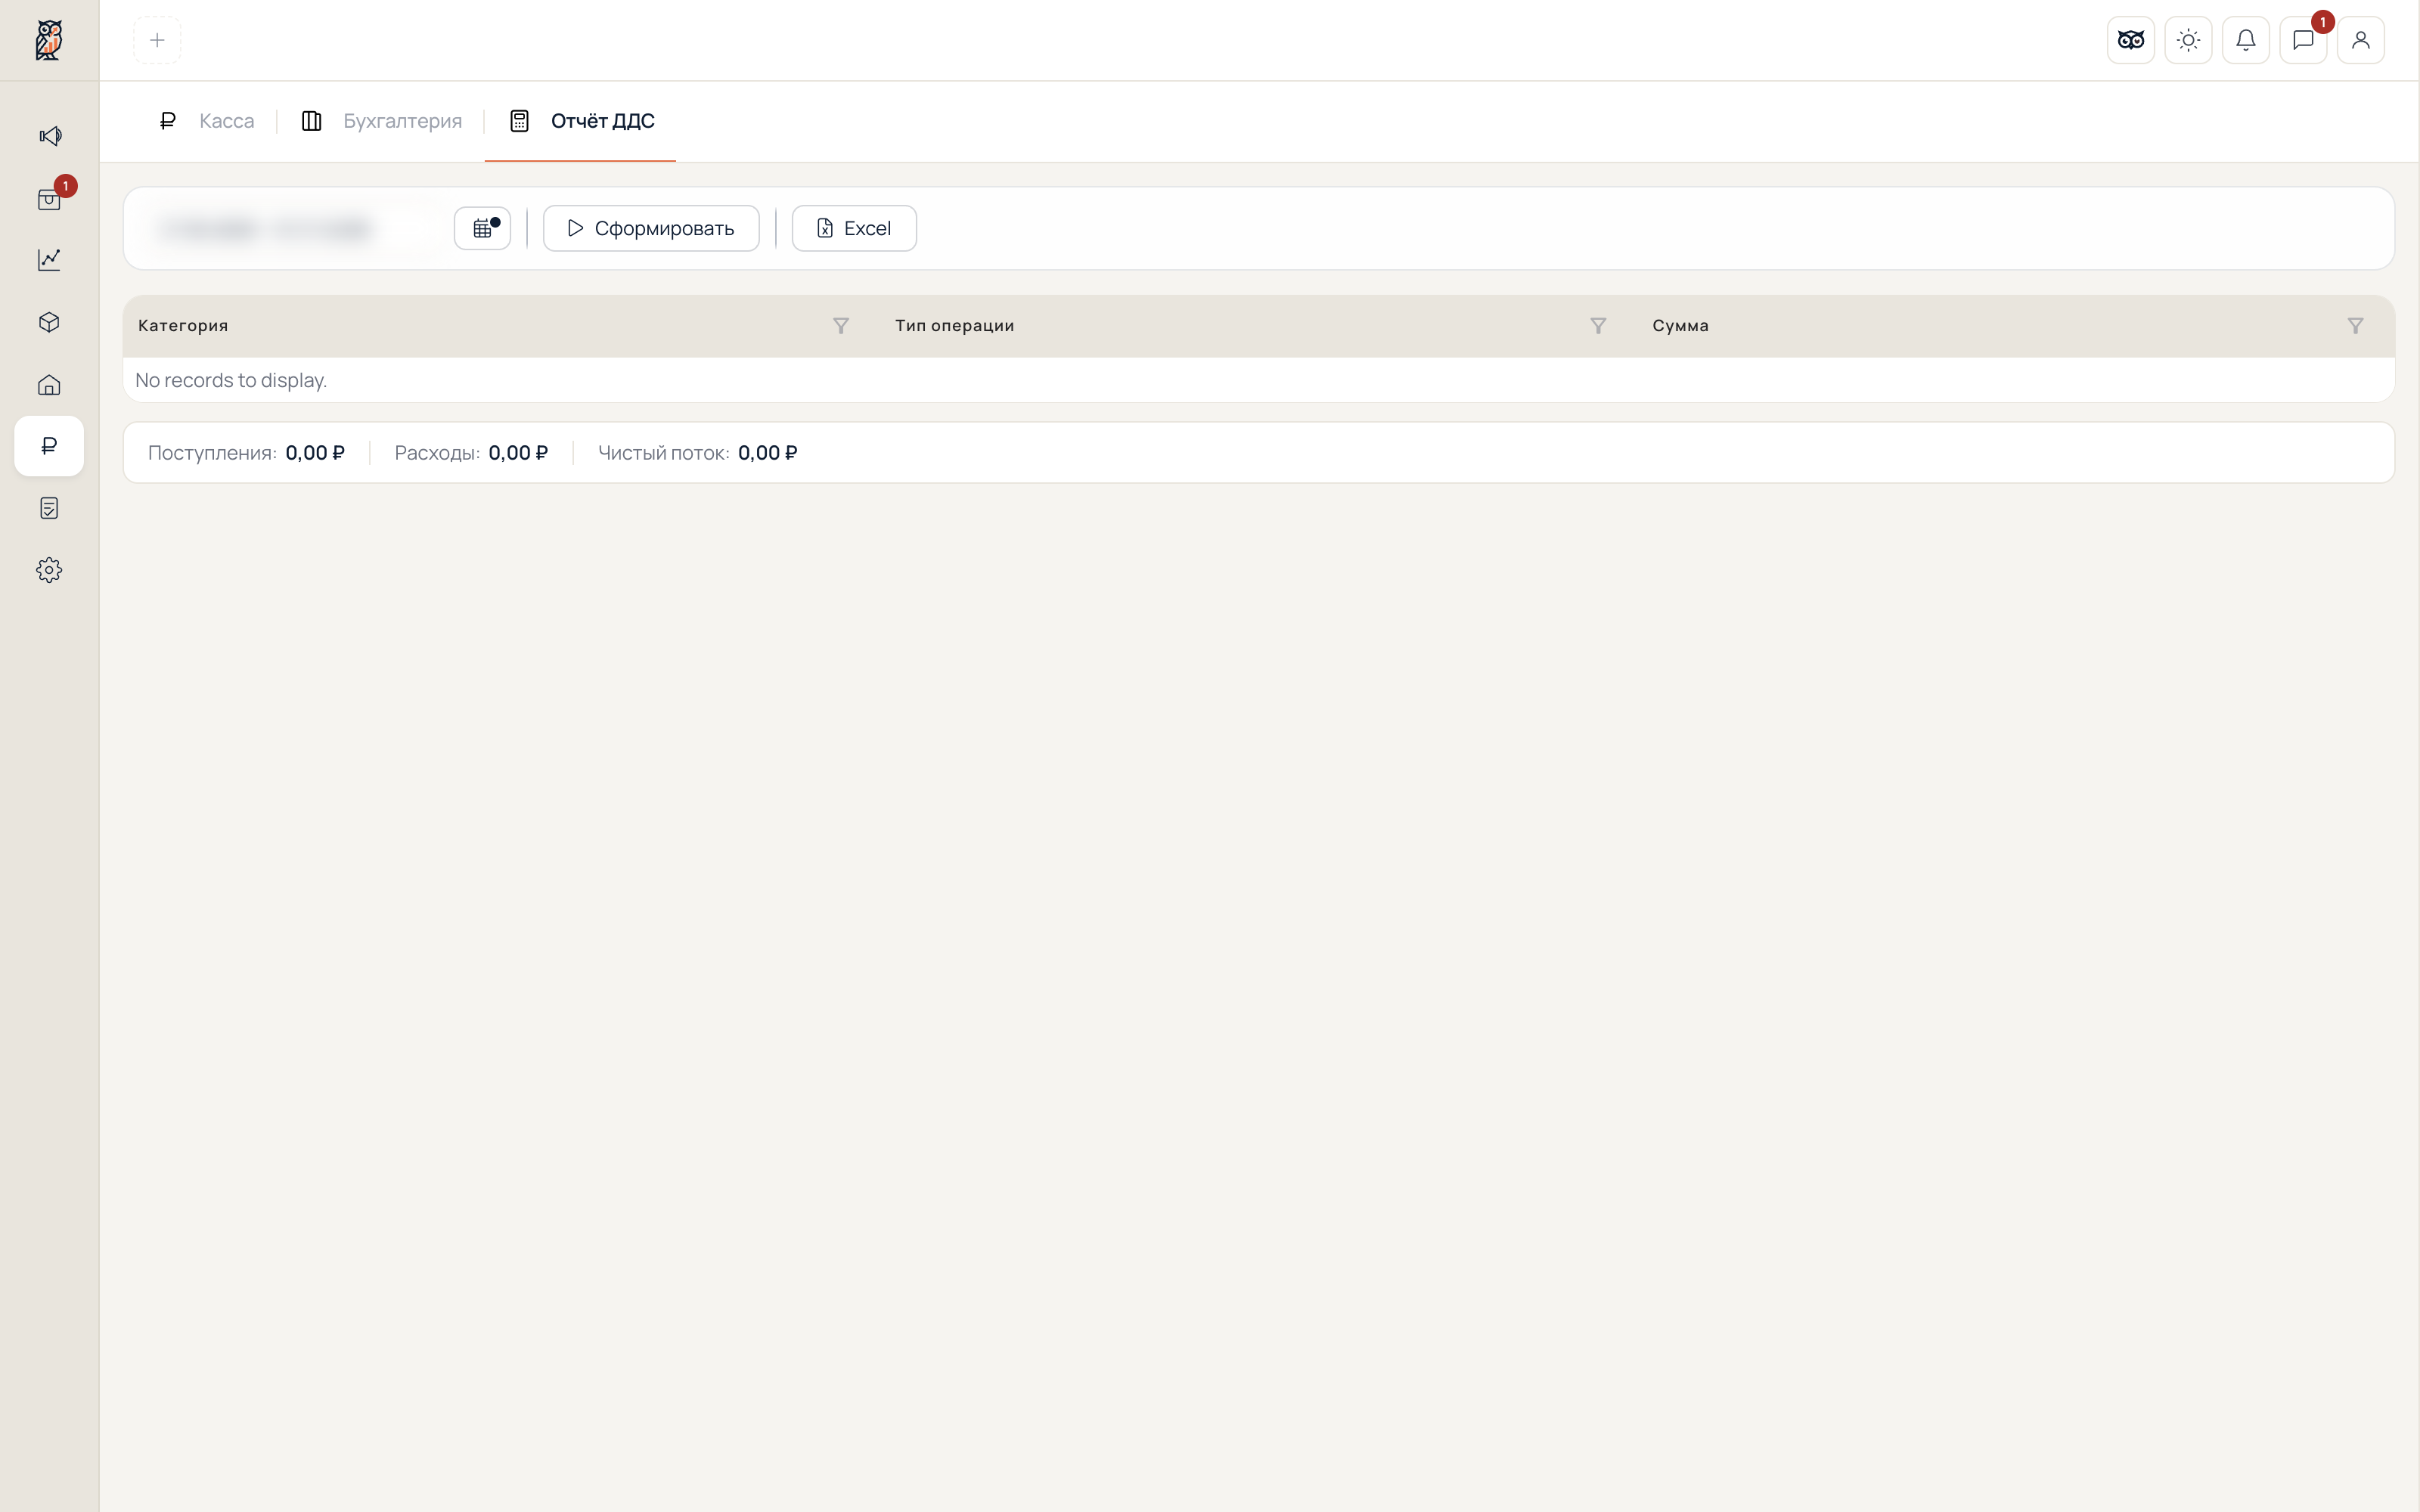Open the chat messages icon
This screenshot has width=2420, height=1512.
(x=2303, y=40)
